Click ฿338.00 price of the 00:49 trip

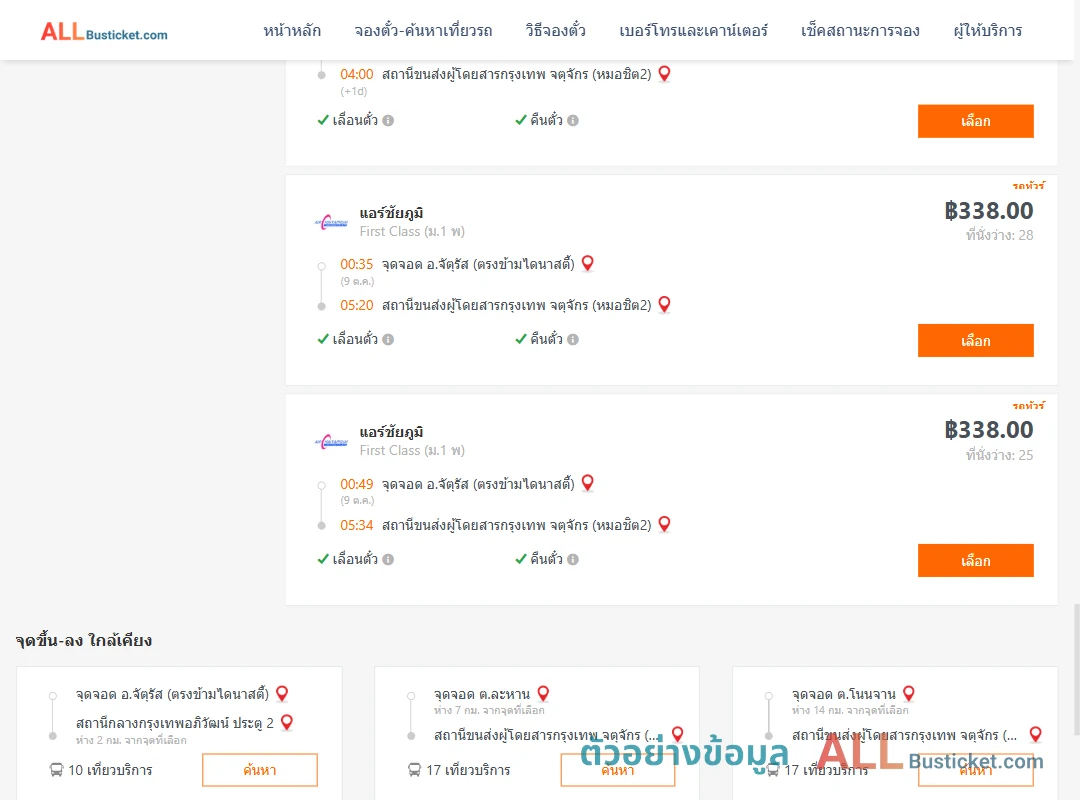(988, 430)
